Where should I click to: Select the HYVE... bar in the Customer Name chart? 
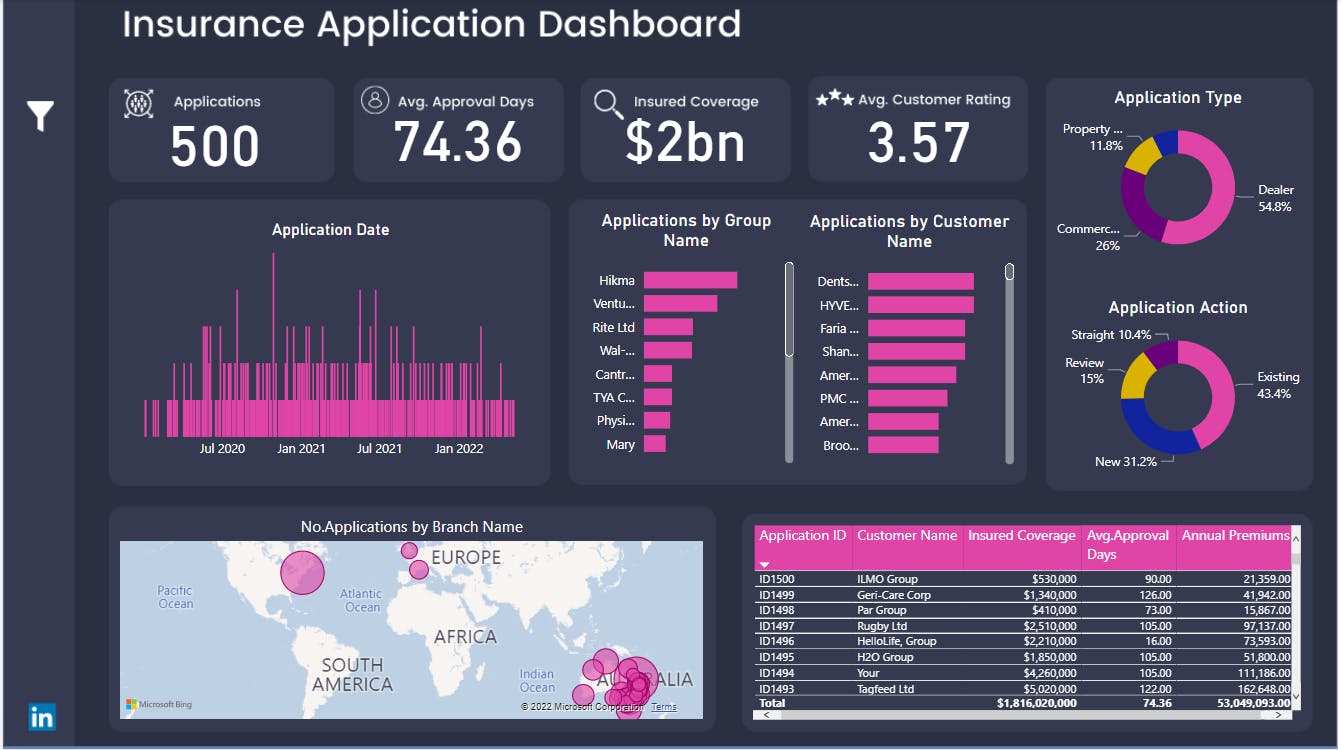921,305
